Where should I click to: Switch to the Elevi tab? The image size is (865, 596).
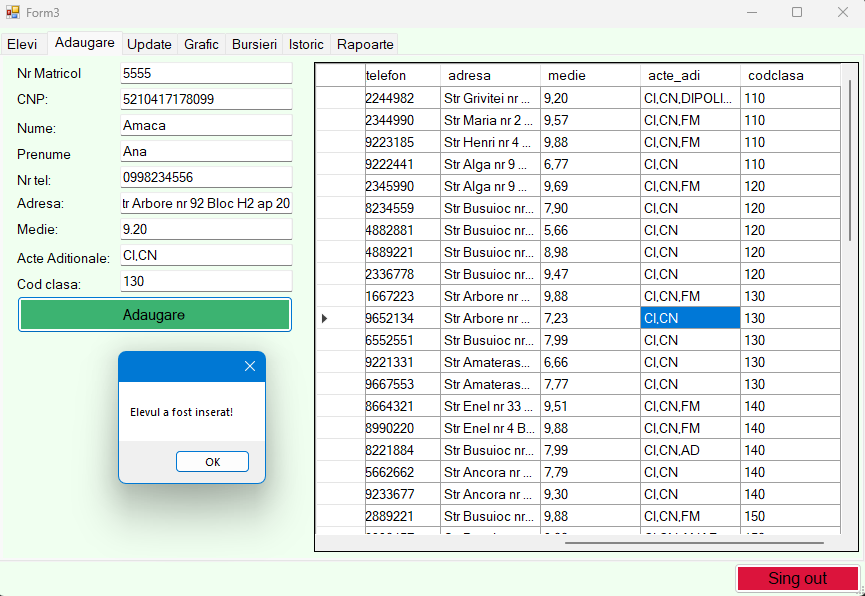pos(23,44)
